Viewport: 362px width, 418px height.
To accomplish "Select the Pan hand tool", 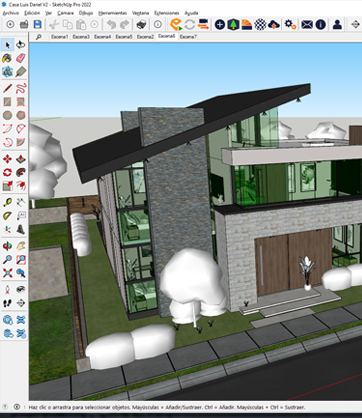I will tap(21, 246).
